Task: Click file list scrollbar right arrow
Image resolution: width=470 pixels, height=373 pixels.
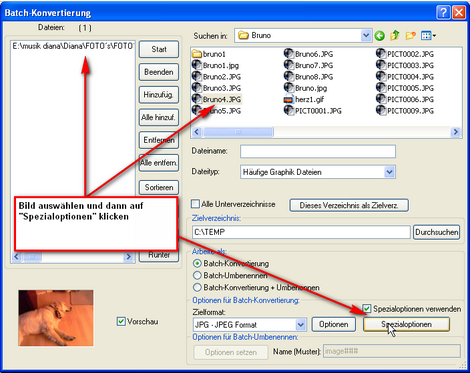Action: [x=128, y=257]
